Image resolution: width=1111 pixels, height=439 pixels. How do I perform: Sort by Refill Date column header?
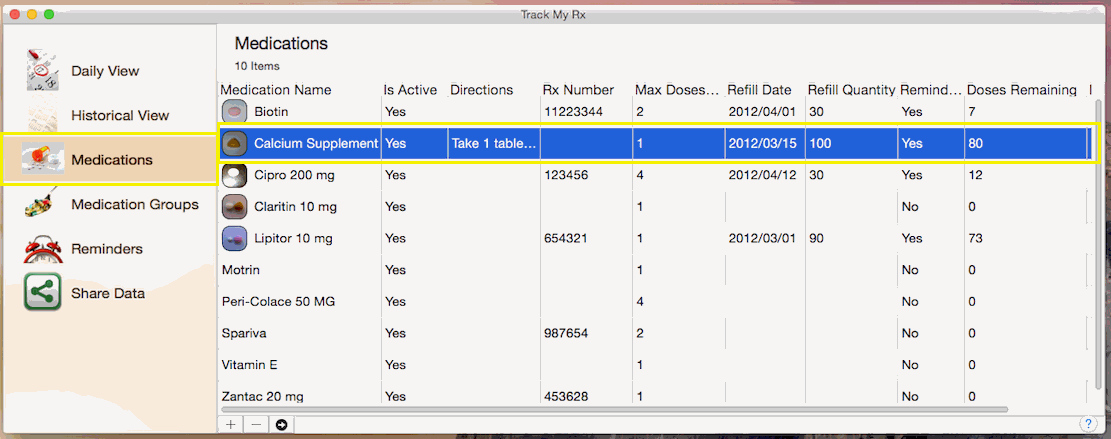pos(759,90)
